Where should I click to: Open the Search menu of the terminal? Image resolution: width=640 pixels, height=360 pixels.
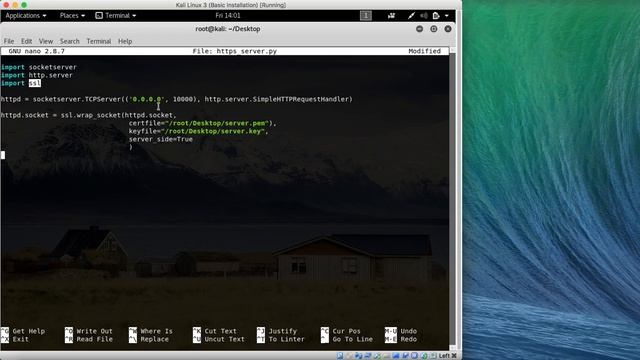click(x=69, y=41)
